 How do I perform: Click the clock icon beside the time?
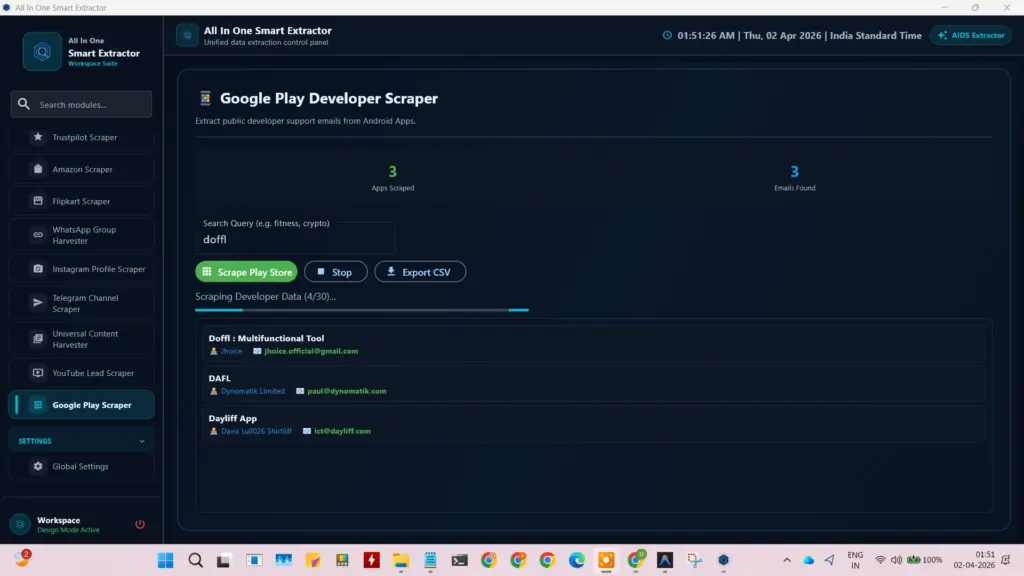(667, 35)
